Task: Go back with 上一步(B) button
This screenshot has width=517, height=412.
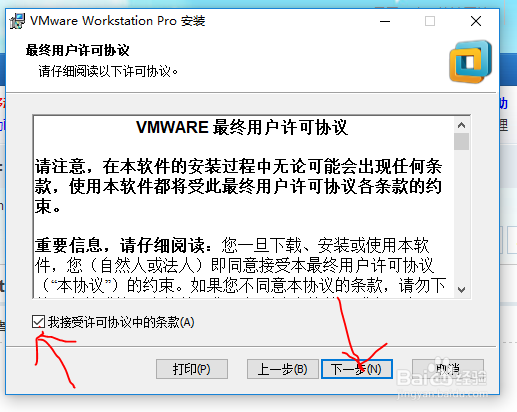Action: (282, 369)
